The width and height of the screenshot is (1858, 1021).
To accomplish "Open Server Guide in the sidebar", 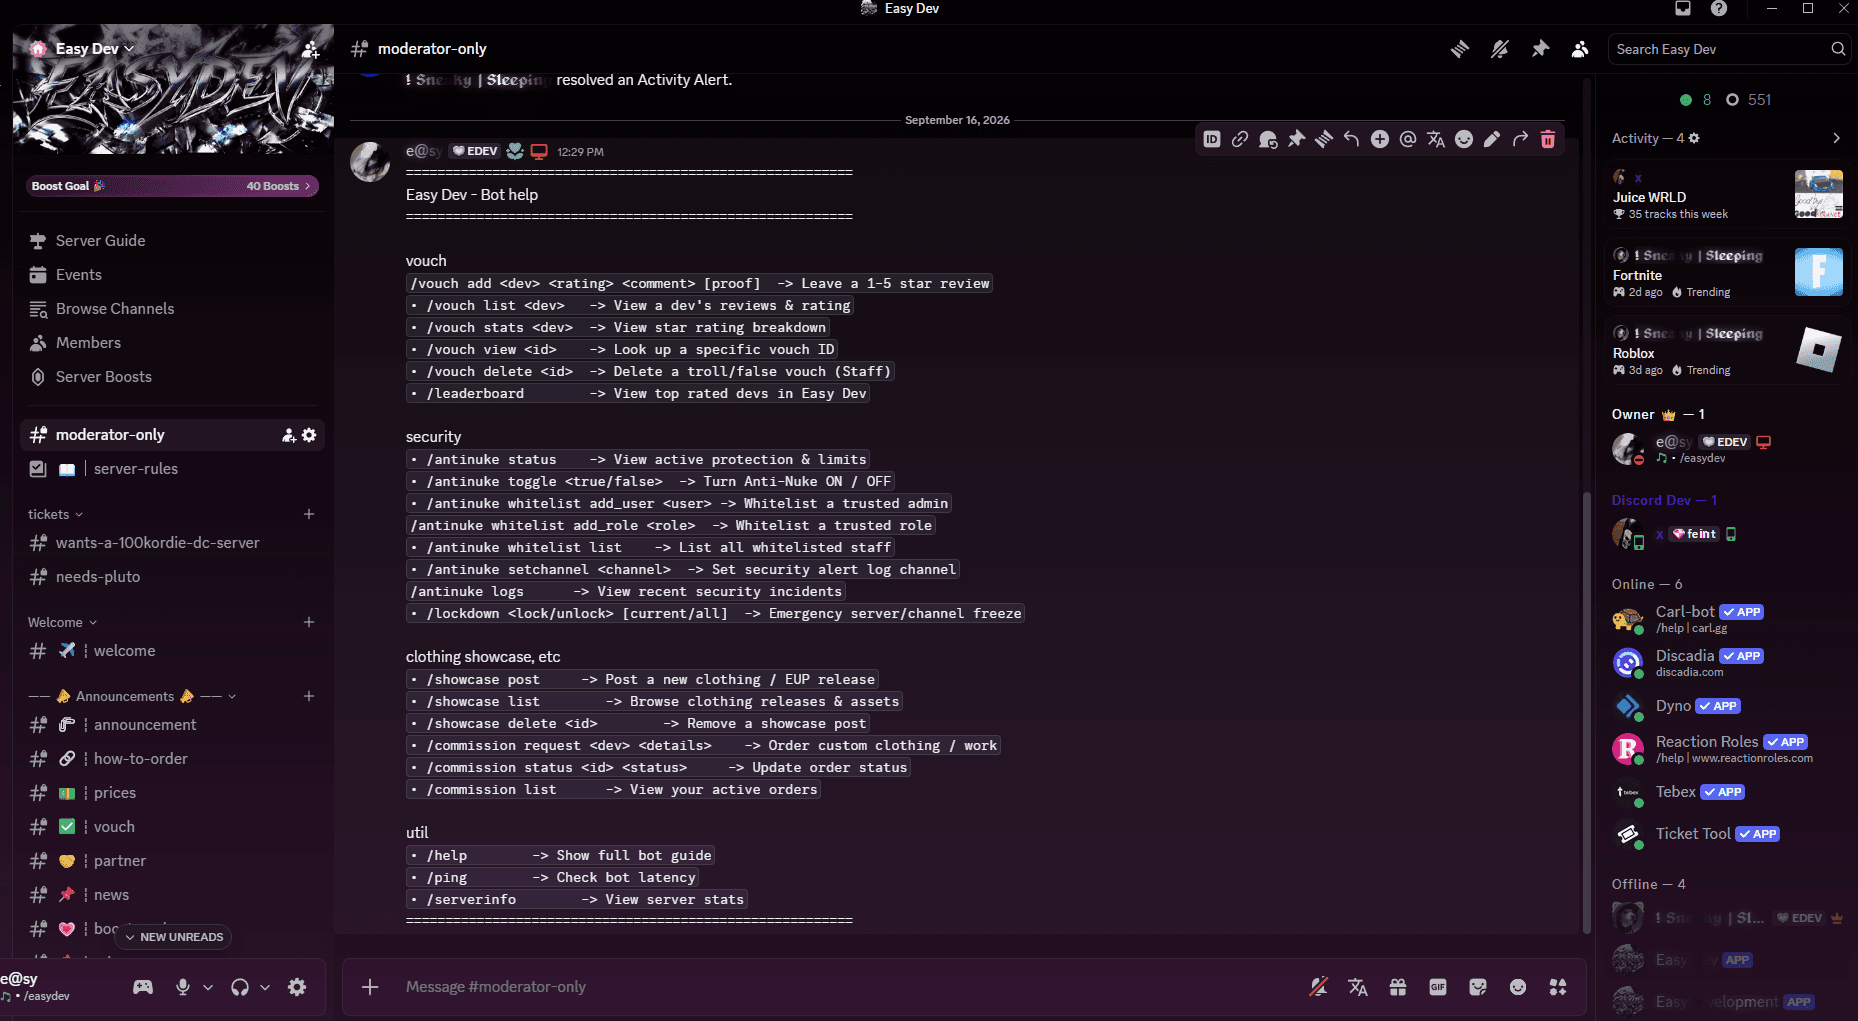I will tap(172, 241).
